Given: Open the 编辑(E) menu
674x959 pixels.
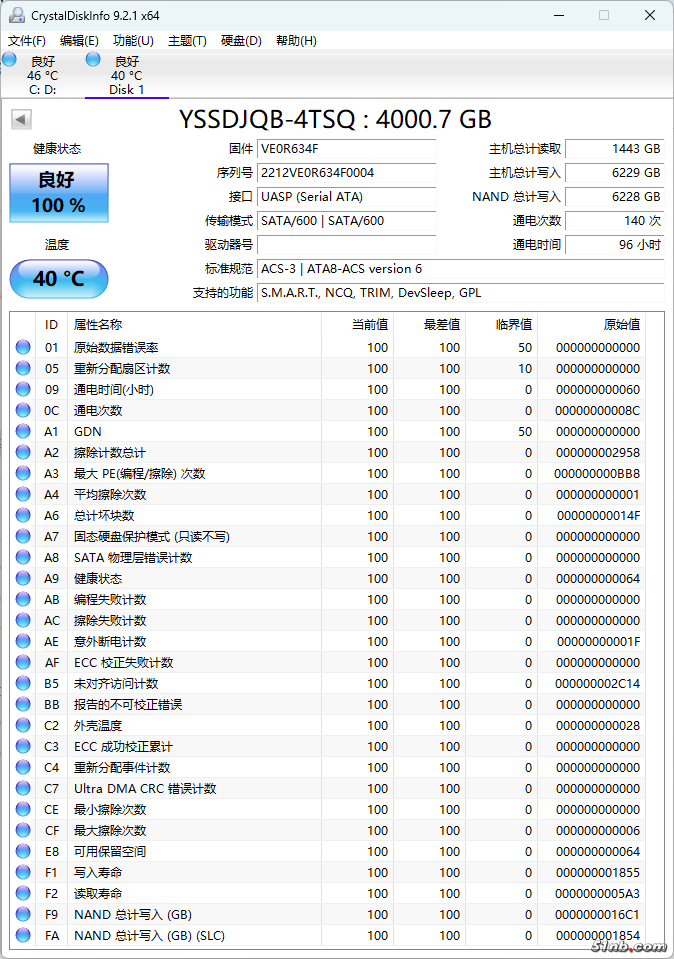Looking at the screenshot, I should click(x=79, y=41).
